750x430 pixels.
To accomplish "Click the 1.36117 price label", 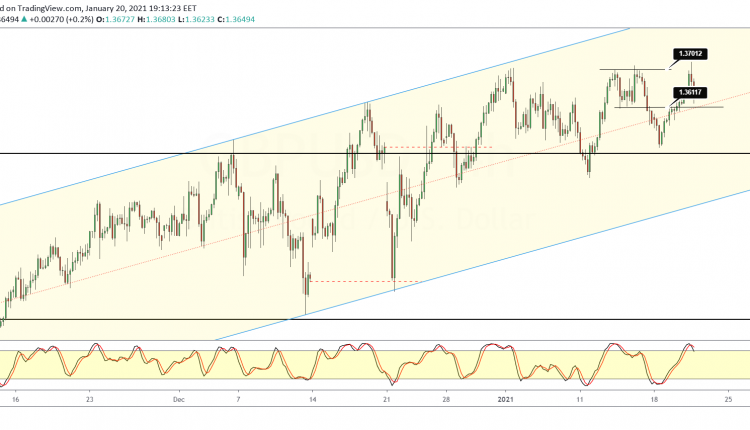I will point(690,92).
